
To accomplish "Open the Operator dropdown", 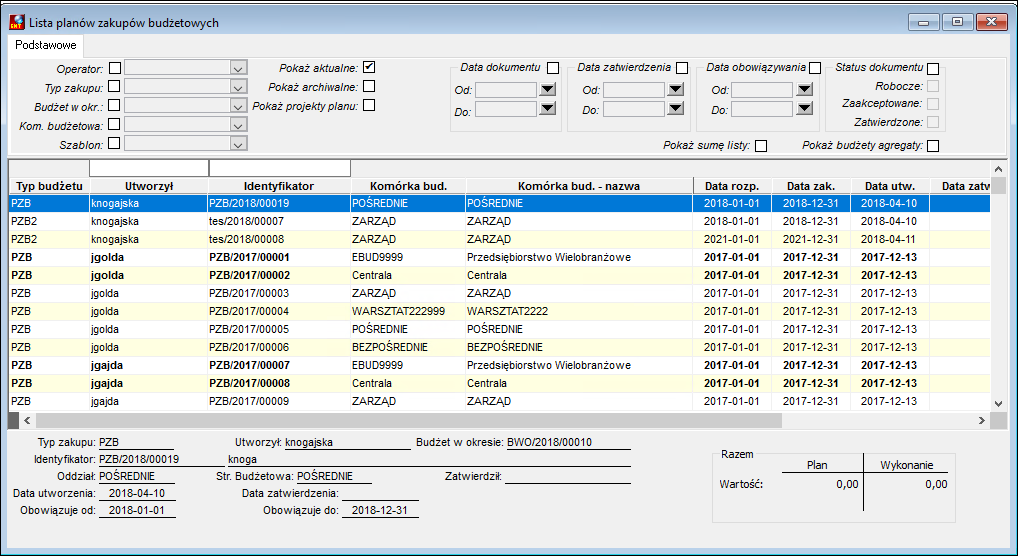I will (x=238, y=68).
